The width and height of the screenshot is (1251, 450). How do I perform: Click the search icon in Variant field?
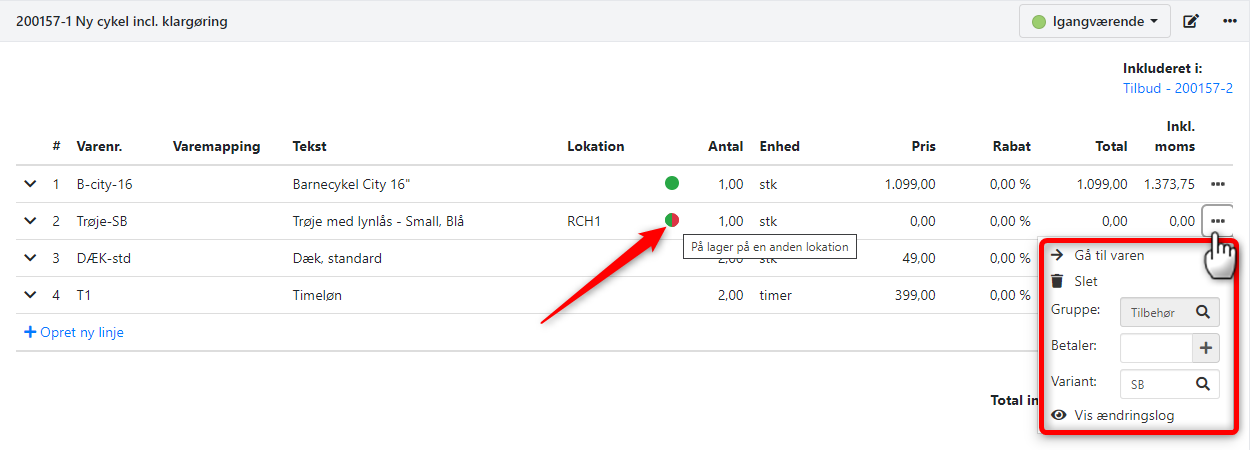click(1203, 383)
